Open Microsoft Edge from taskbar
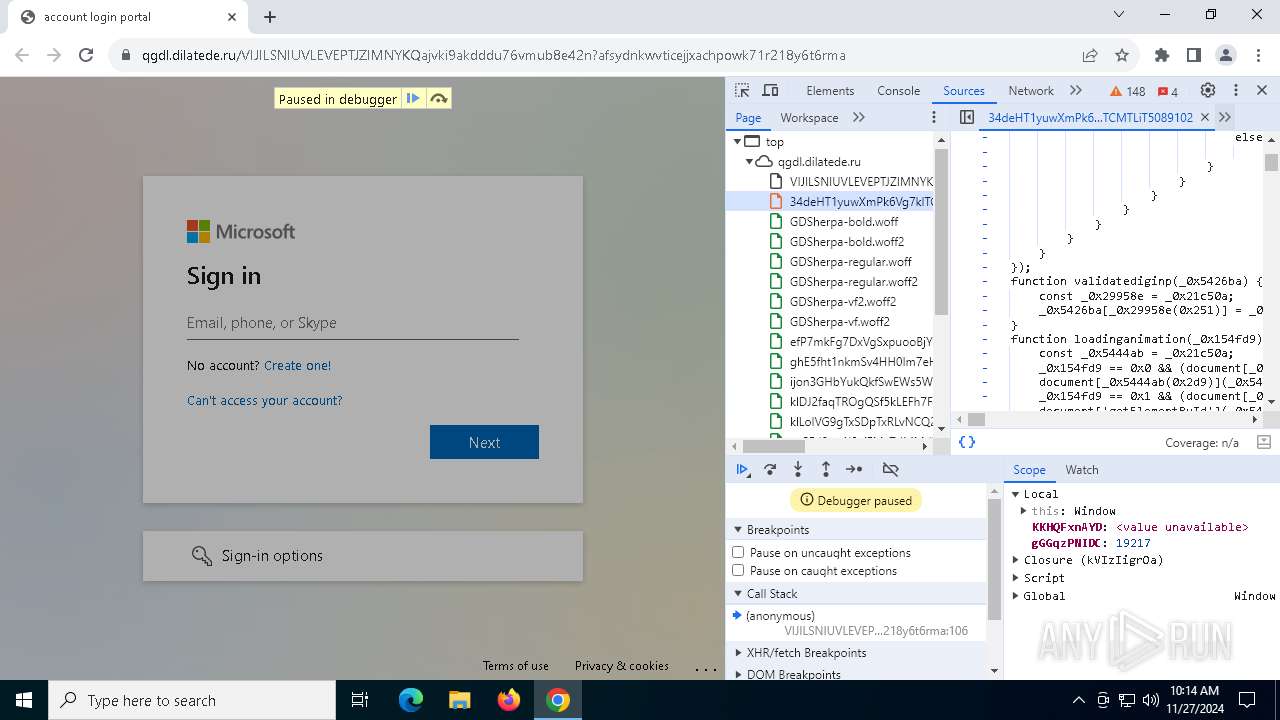1280x720 pixels. 411,700
